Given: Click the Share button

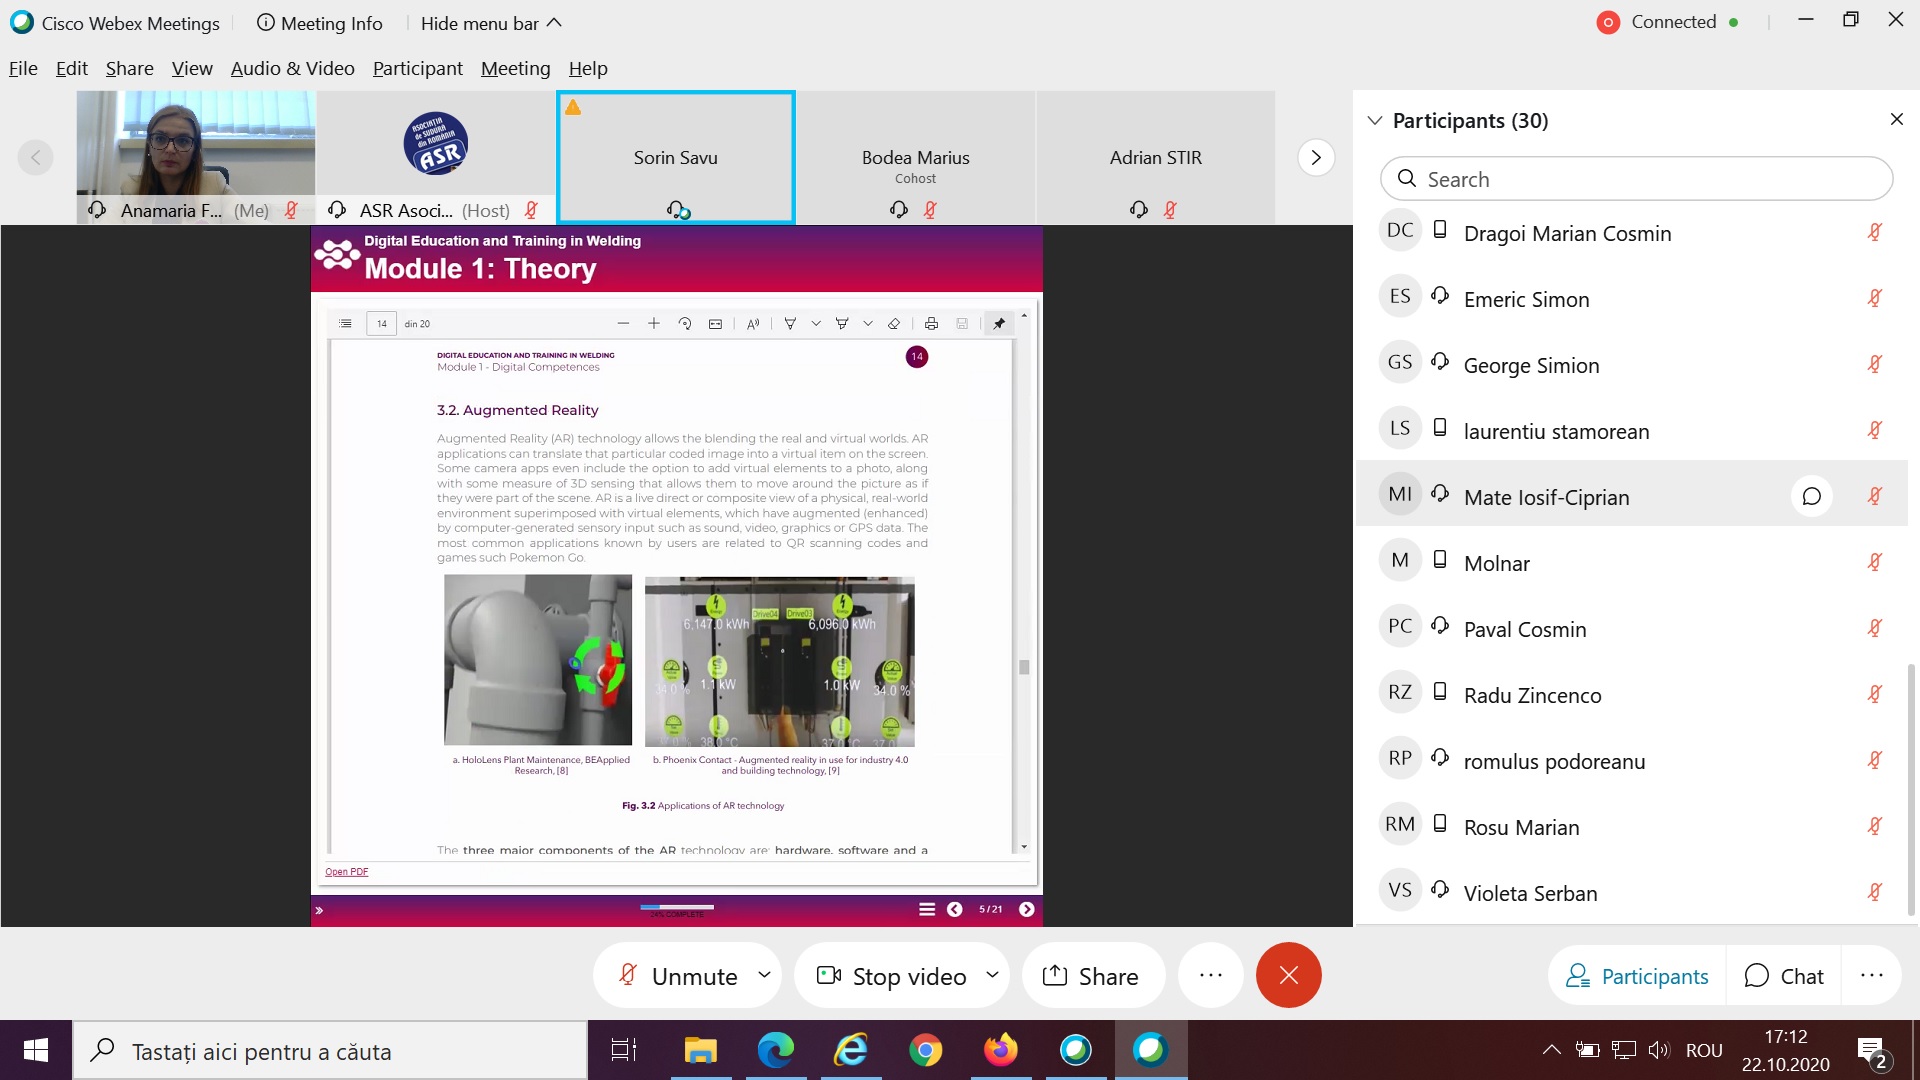Looking at the screenshot, I should click(x=1092, y=976).
